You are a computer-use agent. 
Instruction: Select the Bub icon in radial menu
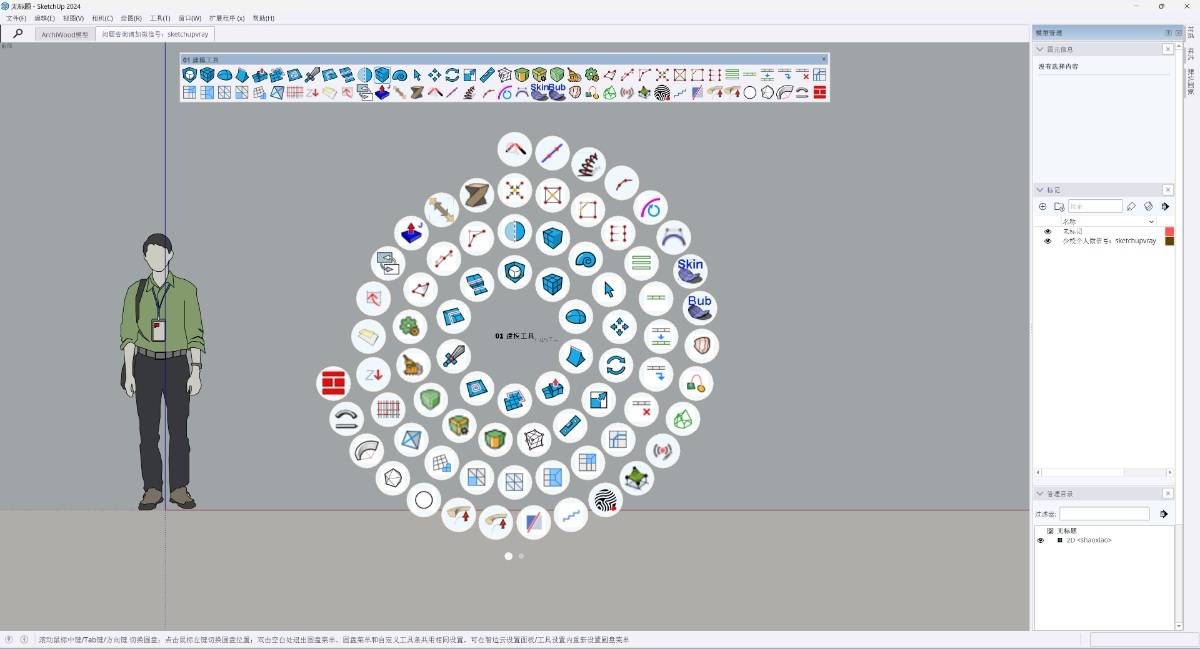click(x=699, y=306)
